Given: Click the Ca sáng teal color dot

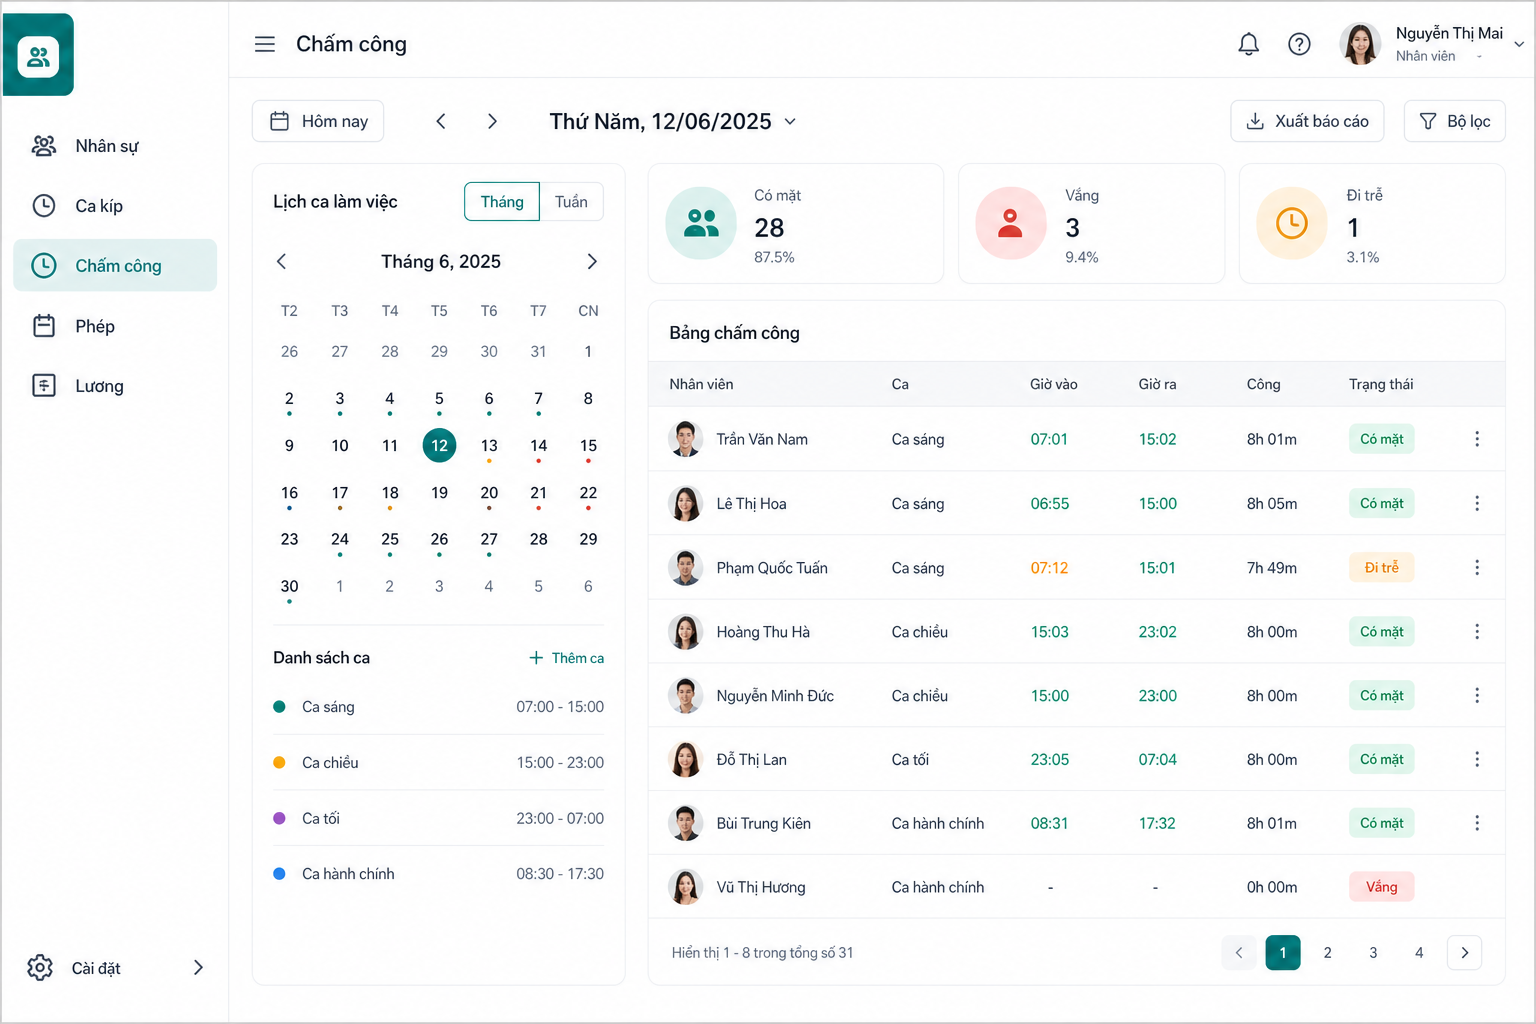Looking at the screenshot, I should click(279, 707).
